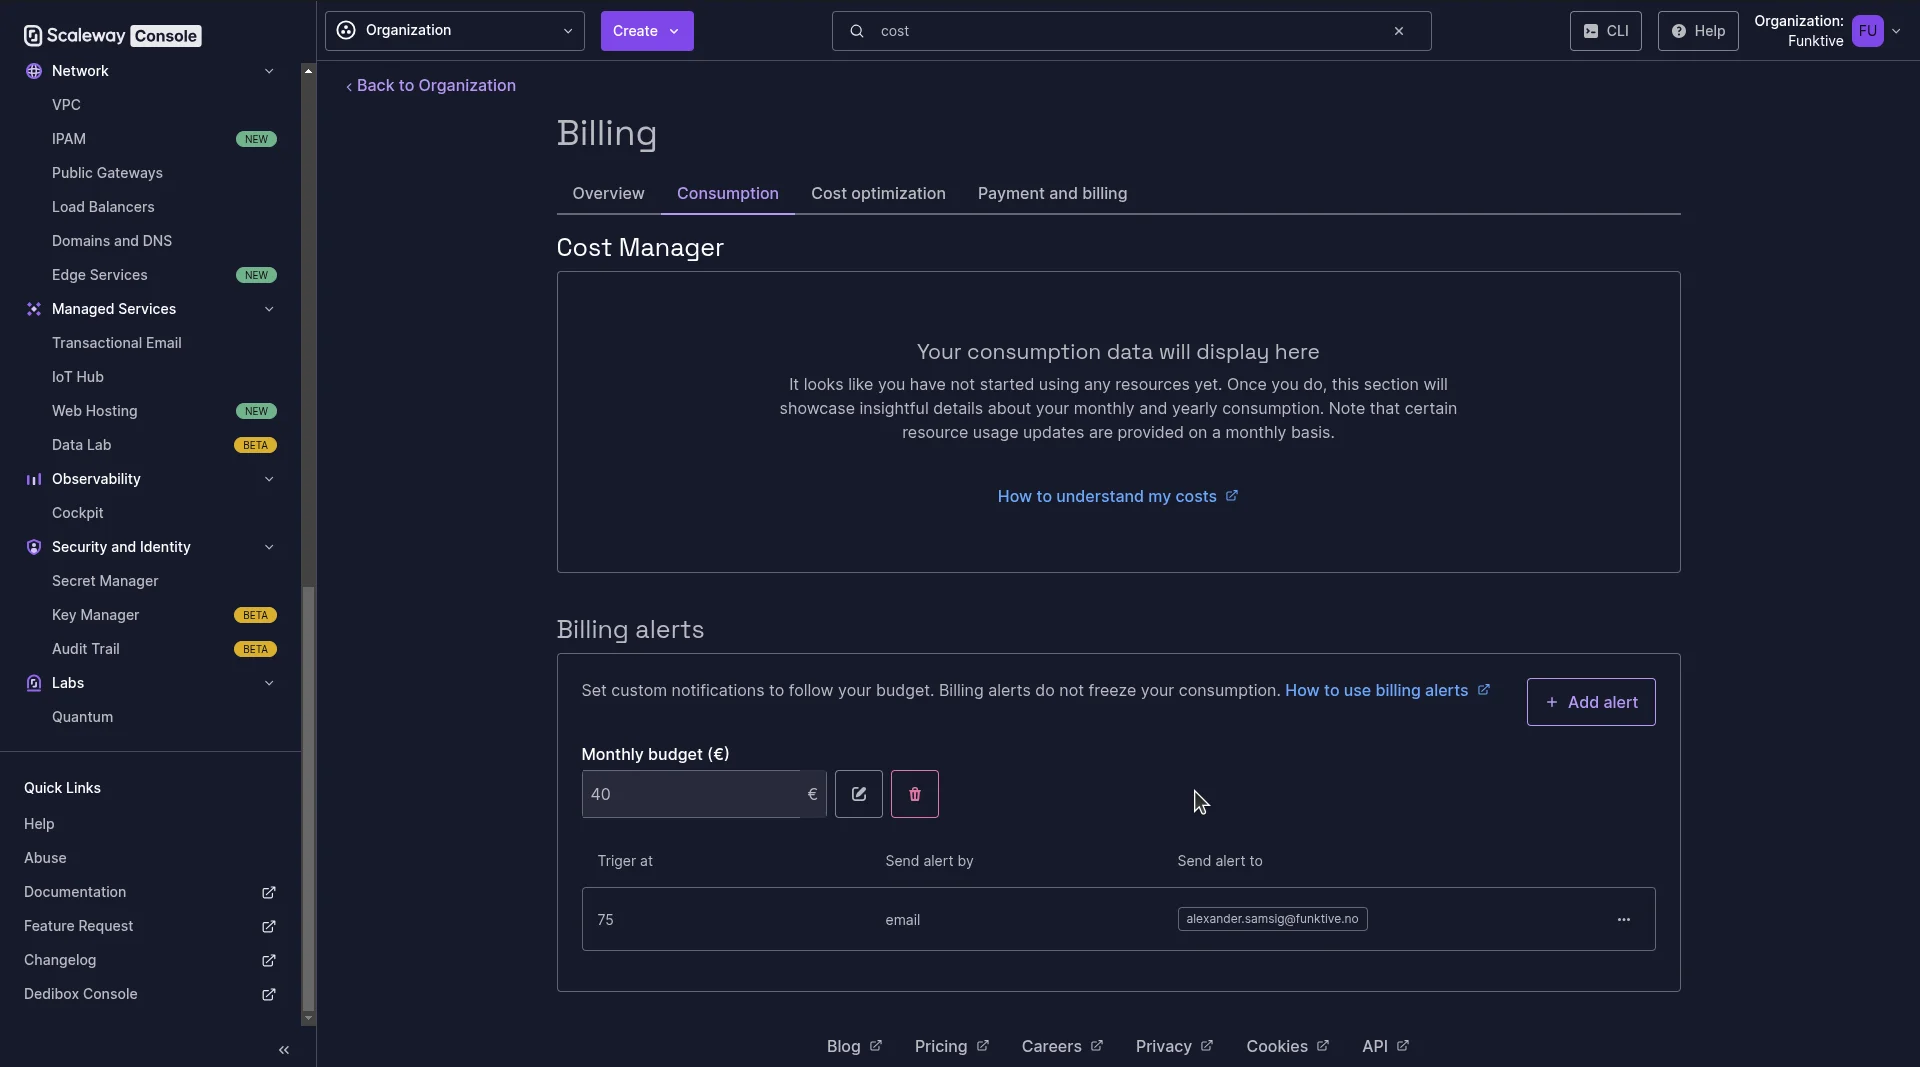Open Audit Trail in the sidebar

(x=86, y=649)
